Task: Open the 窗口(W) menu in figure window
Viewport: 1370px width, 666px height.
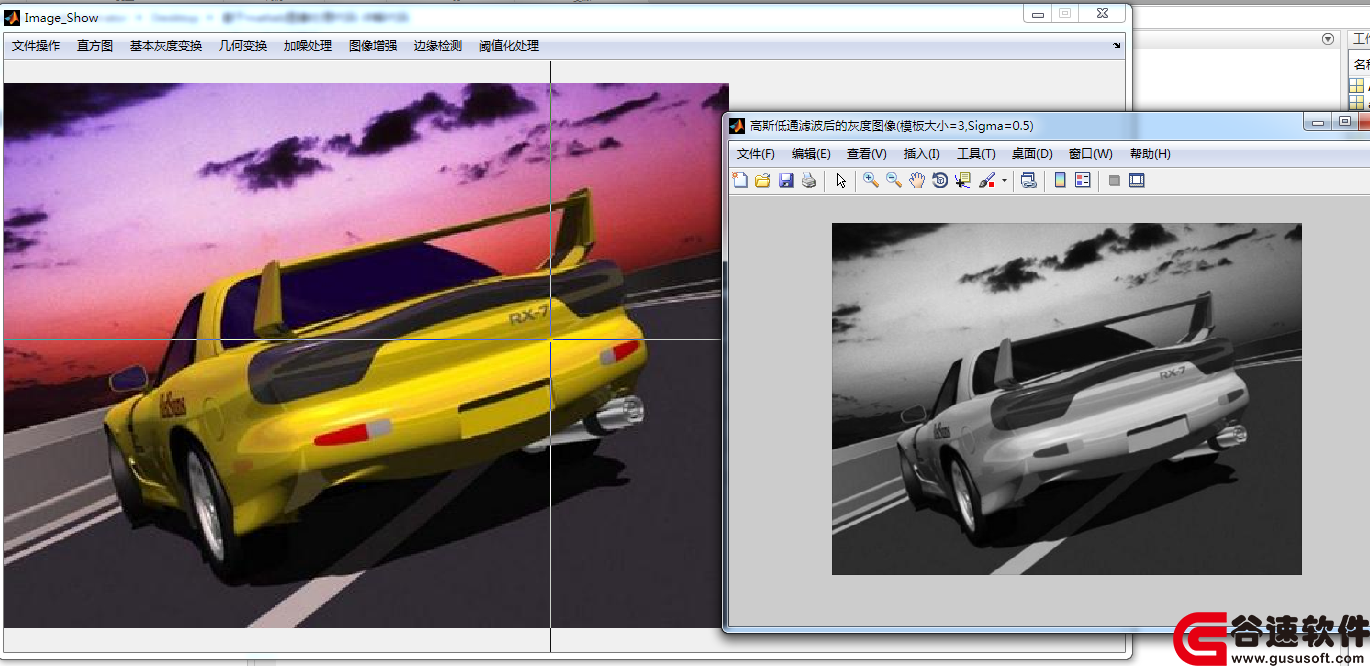Action: [x=1091, y=154]
